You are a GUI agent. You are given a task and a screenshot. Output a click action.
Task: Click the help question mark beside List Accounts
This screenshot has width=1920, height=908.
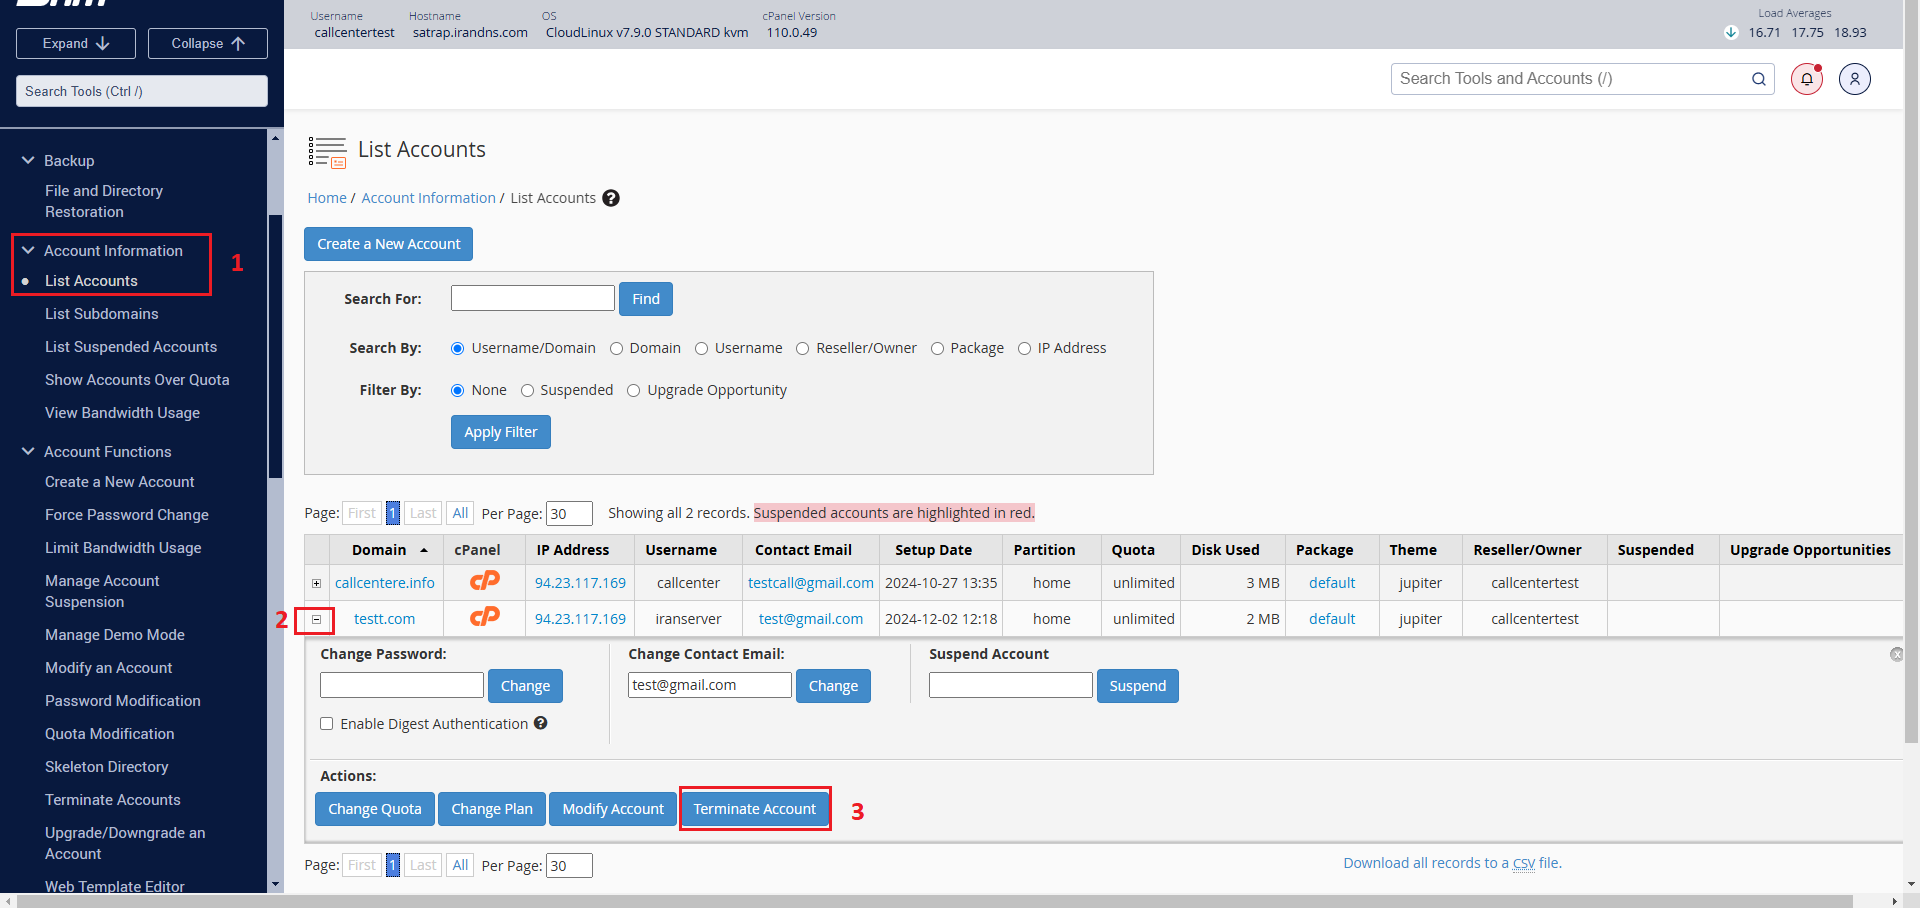(x=611, y=198)
